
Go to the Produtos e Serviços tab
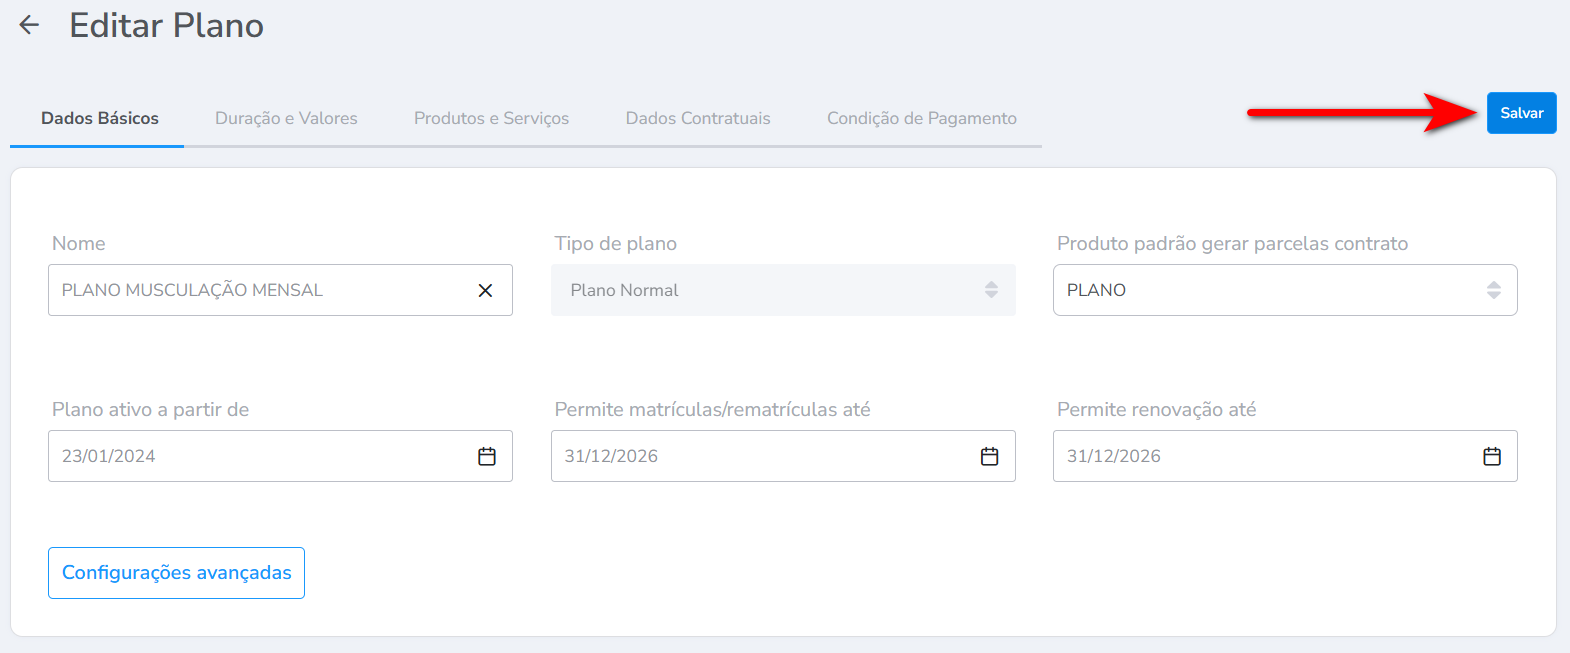(491, 118)
